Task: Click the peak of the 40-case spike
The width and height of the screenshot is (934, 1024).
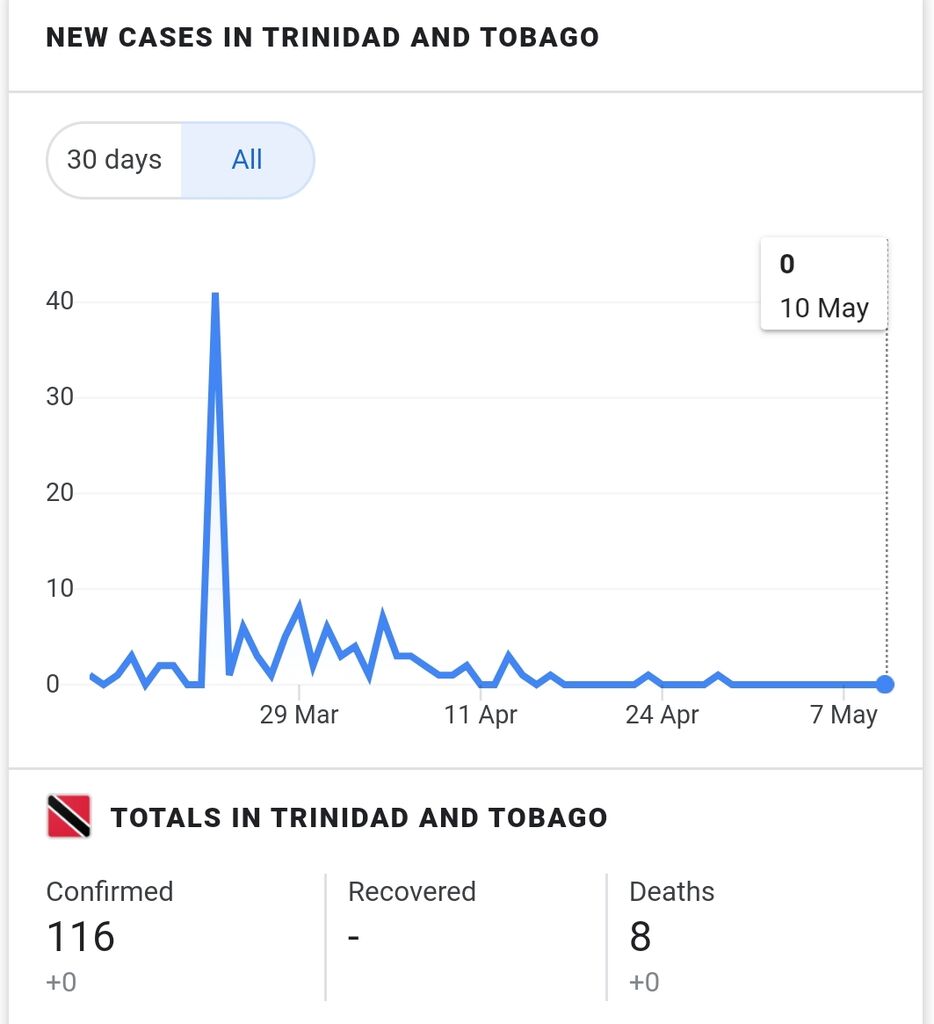Action: (215, 296)
